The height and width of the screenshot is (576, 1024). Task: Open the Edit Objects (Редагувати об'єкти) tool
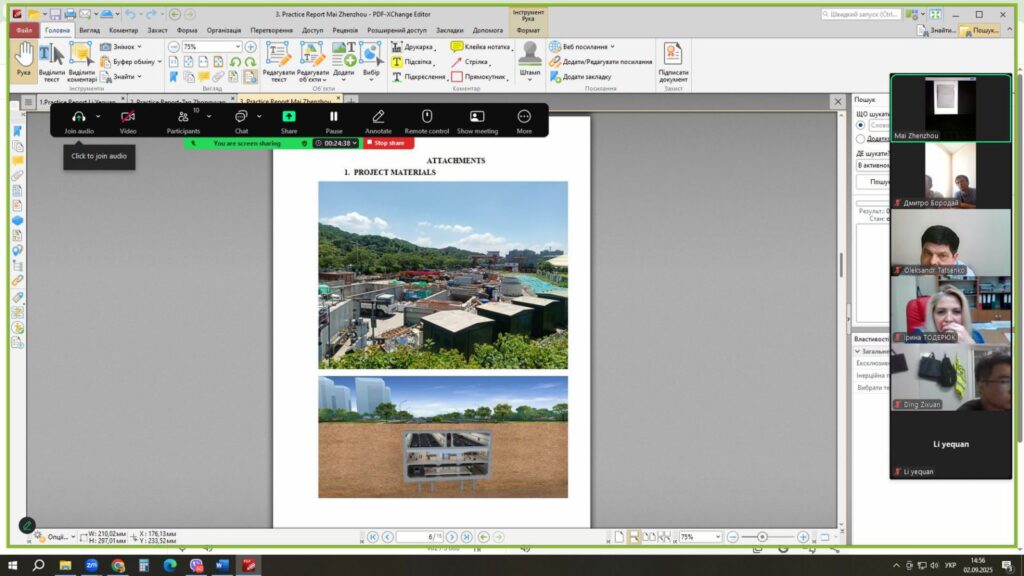(x=312, y=63)
